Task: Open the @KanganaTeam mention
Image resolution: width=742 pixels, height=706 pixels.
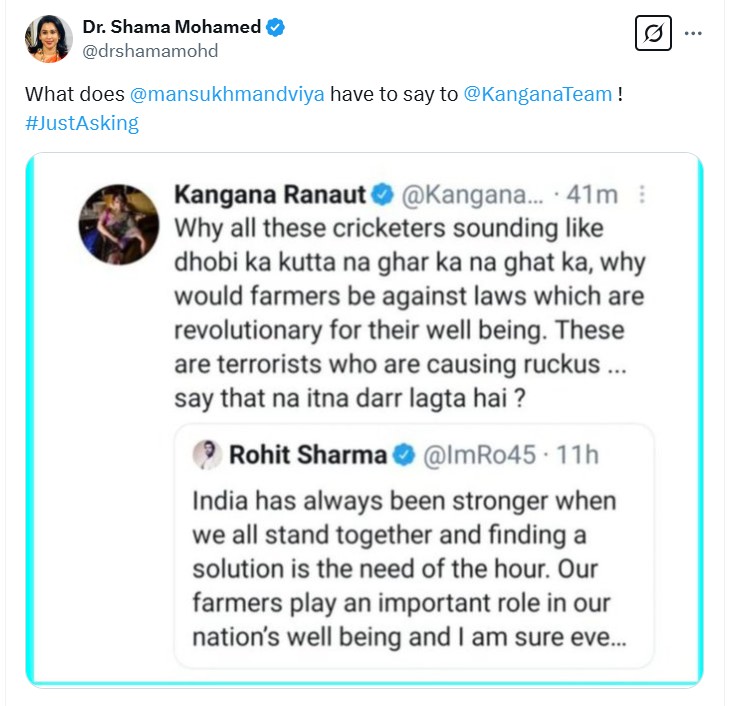Action: point(538,95)
